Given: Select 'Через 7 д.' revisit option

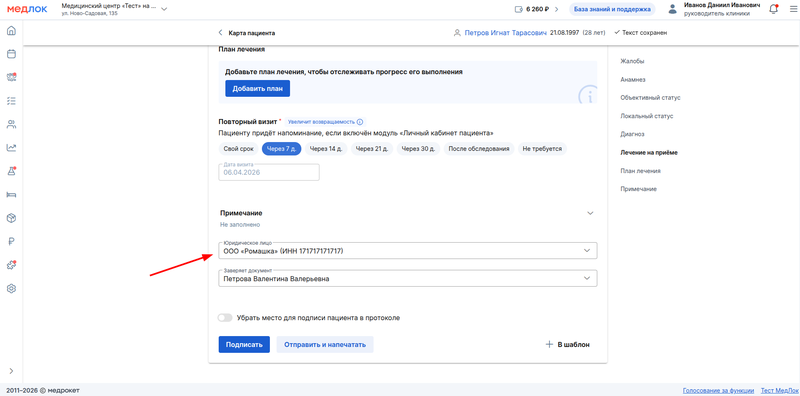Looking at the screenshot, I should 282,149.
